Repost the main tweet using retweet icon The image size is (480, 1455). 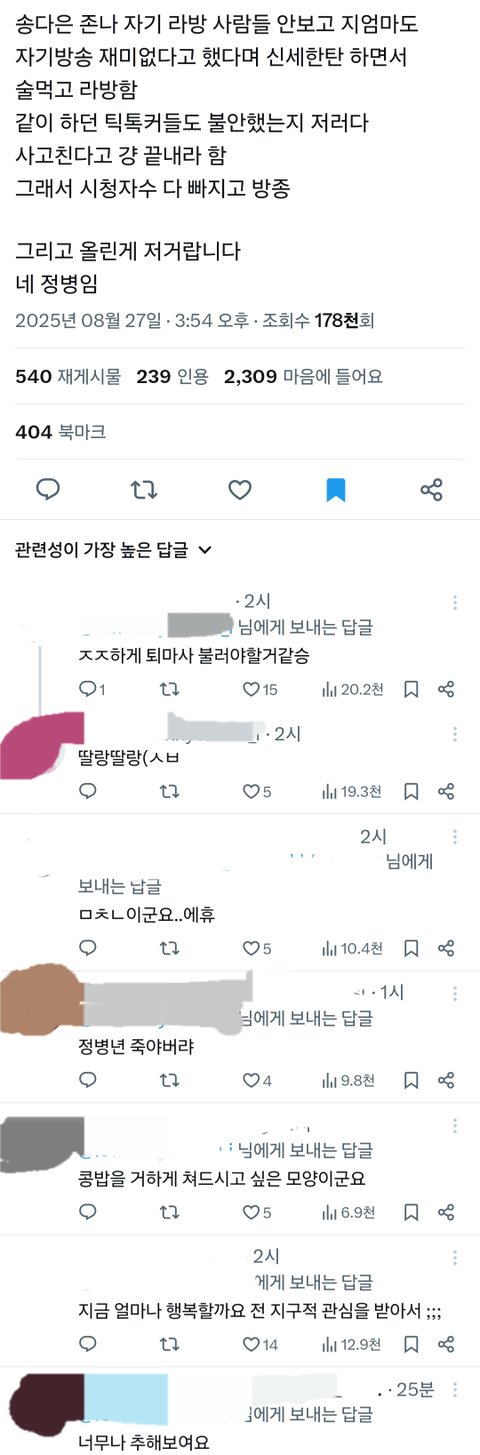pyautogui.click(x=144, y=489)
